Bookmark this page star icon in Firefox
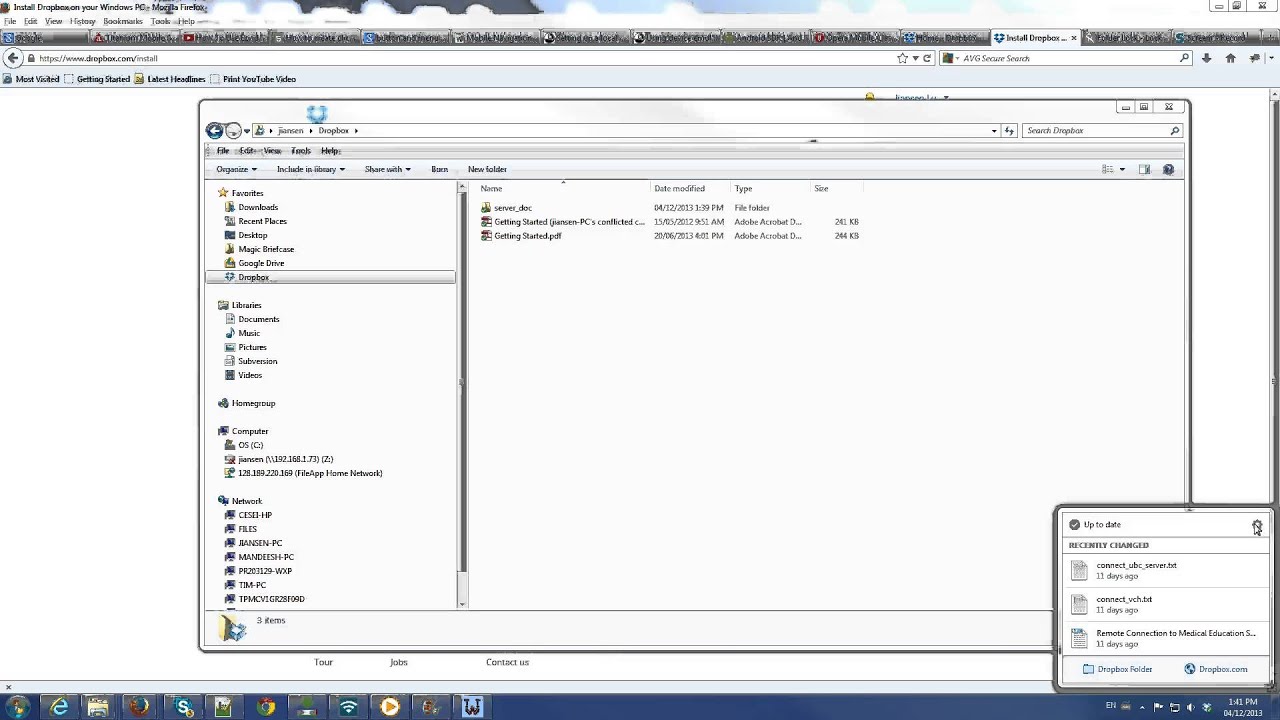Image resolution: width=1280 pixels, height=720 pixels. pos(902,58)
